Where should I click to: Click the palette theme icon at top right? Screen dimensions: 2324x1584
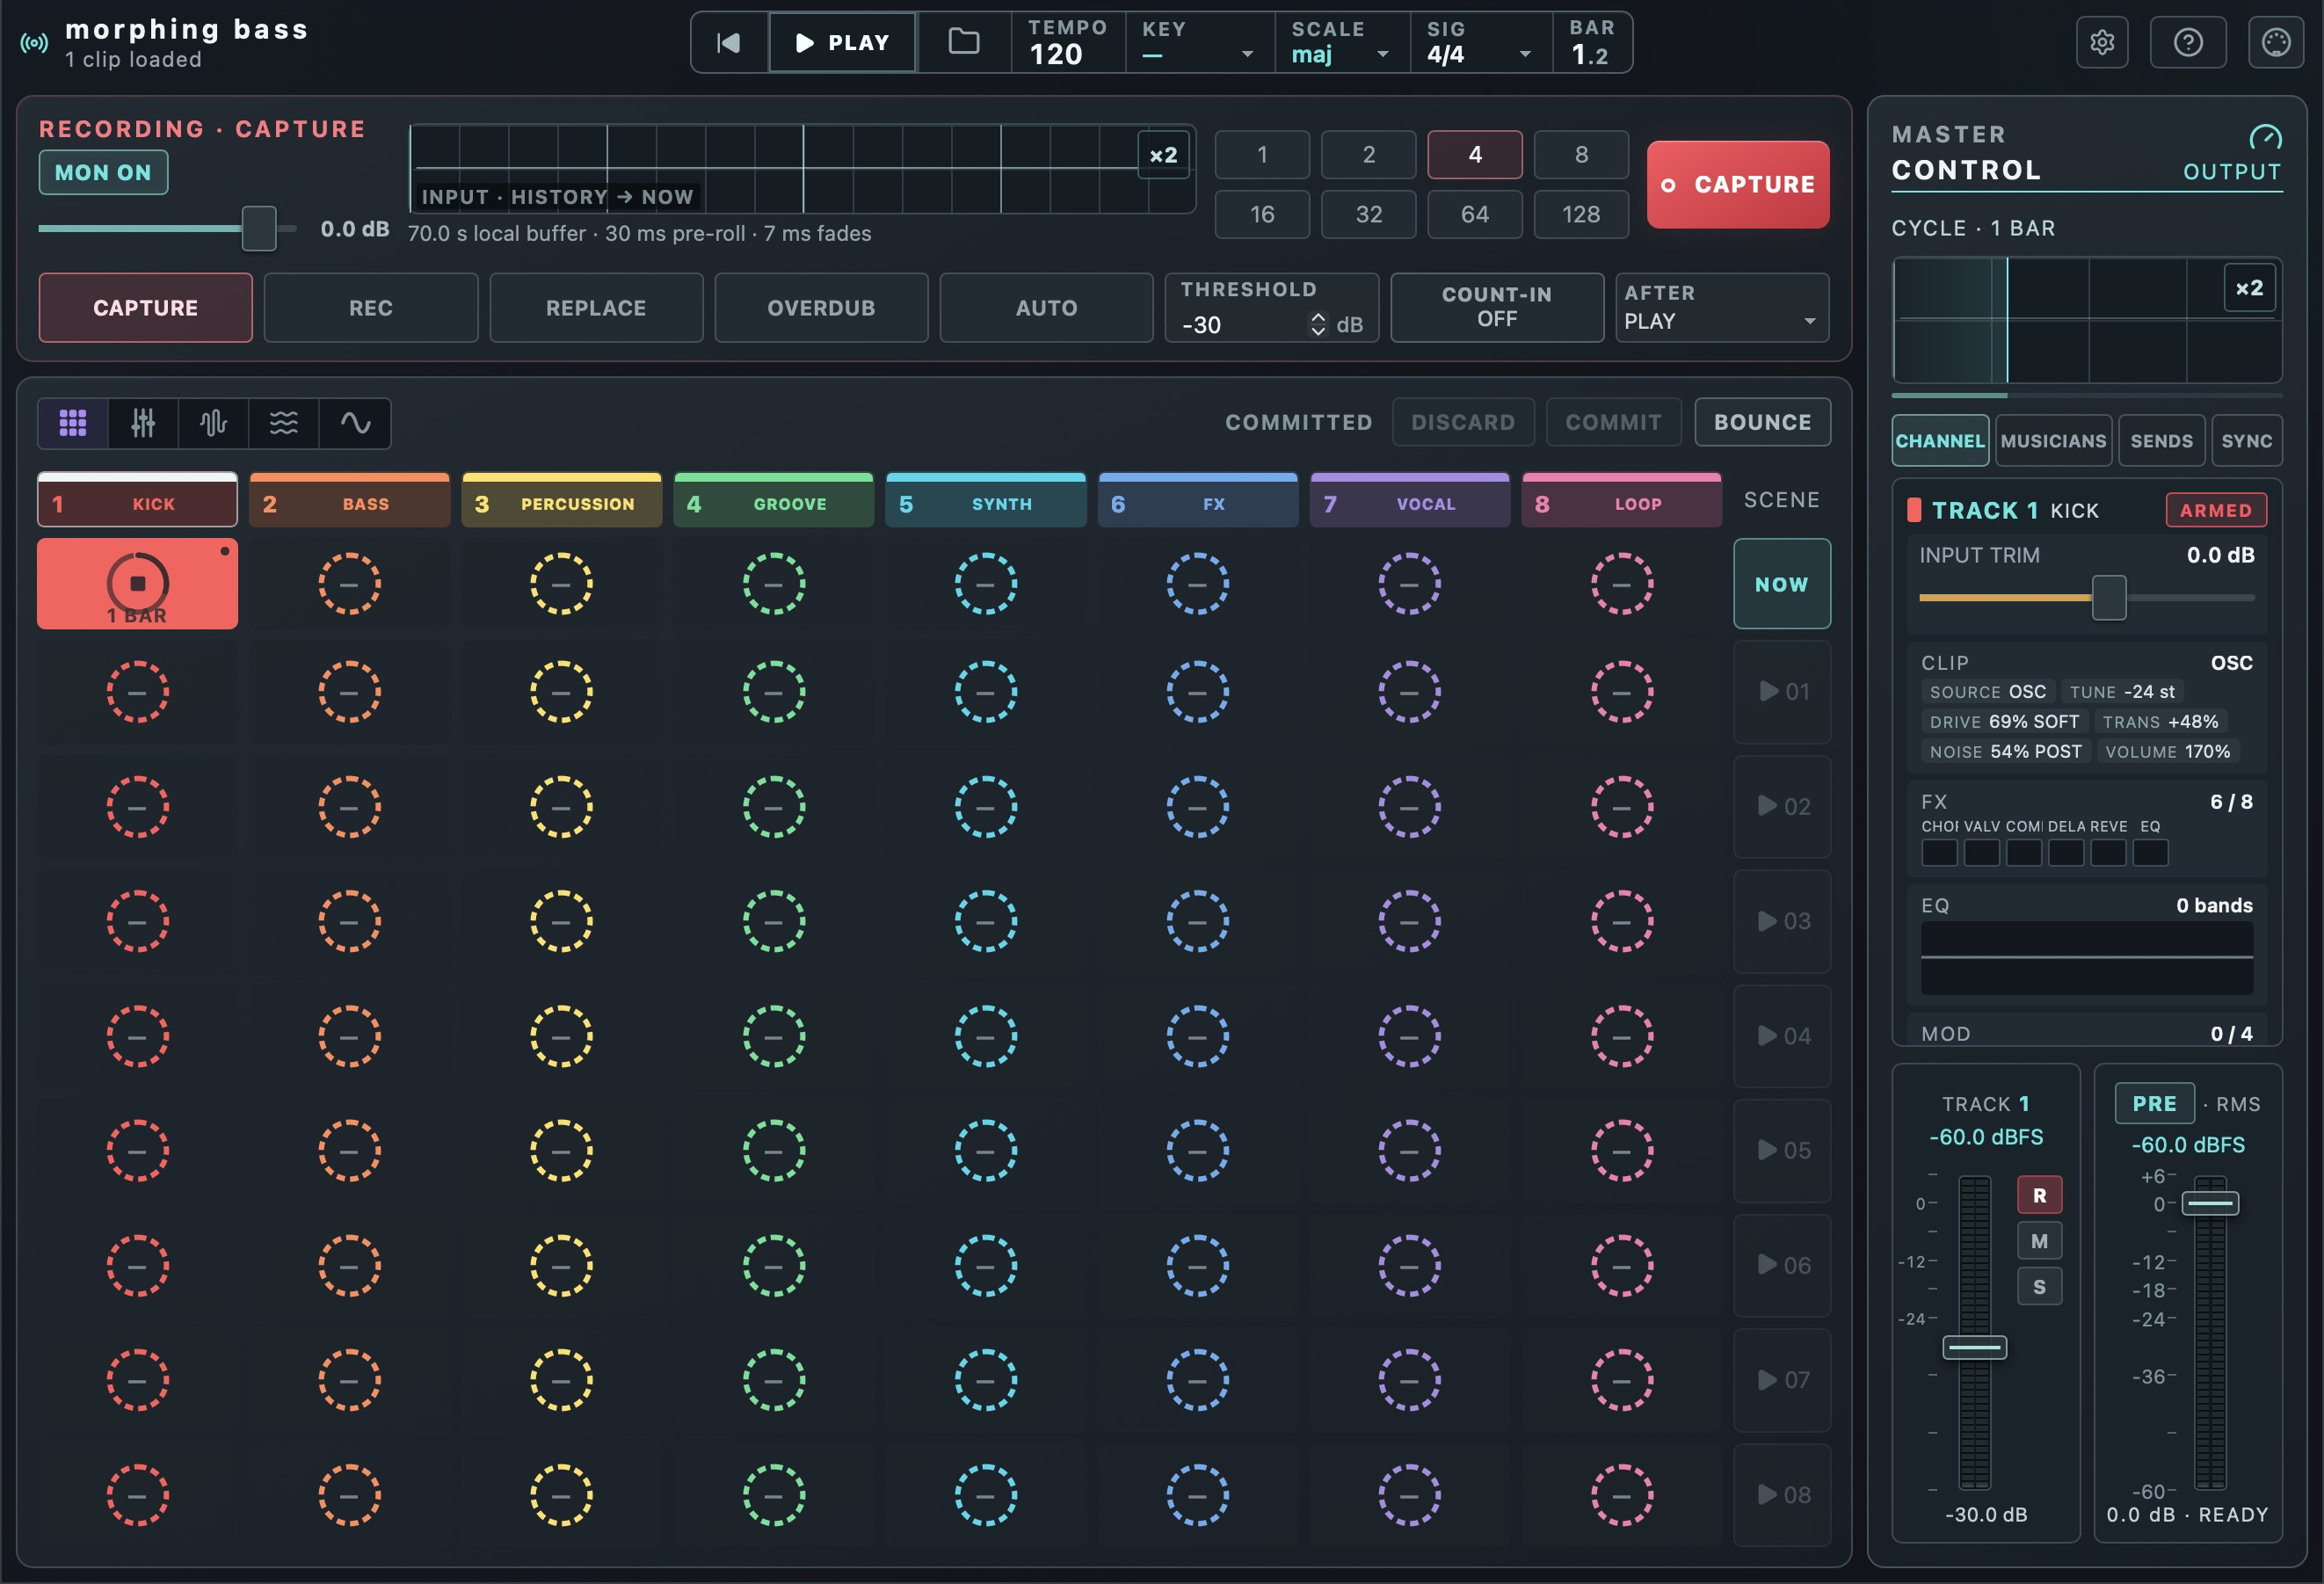(x=2276, y=42)
